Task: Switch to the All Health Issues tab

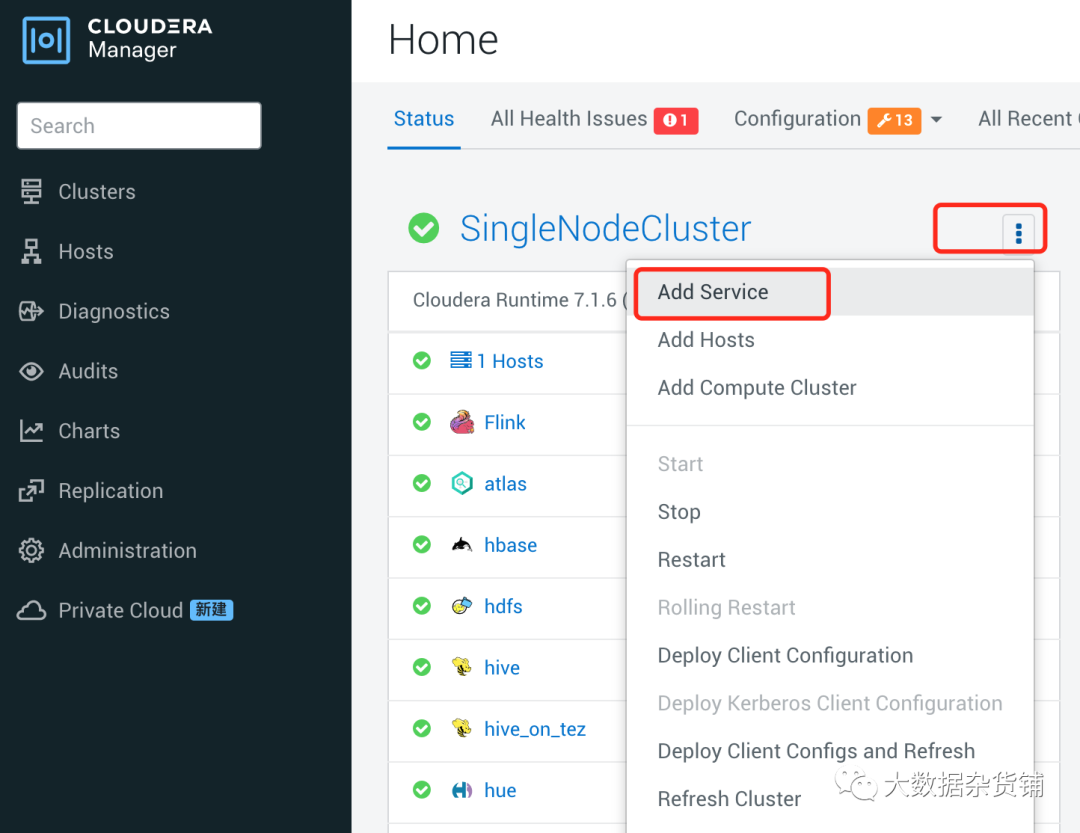Action: 569,119
